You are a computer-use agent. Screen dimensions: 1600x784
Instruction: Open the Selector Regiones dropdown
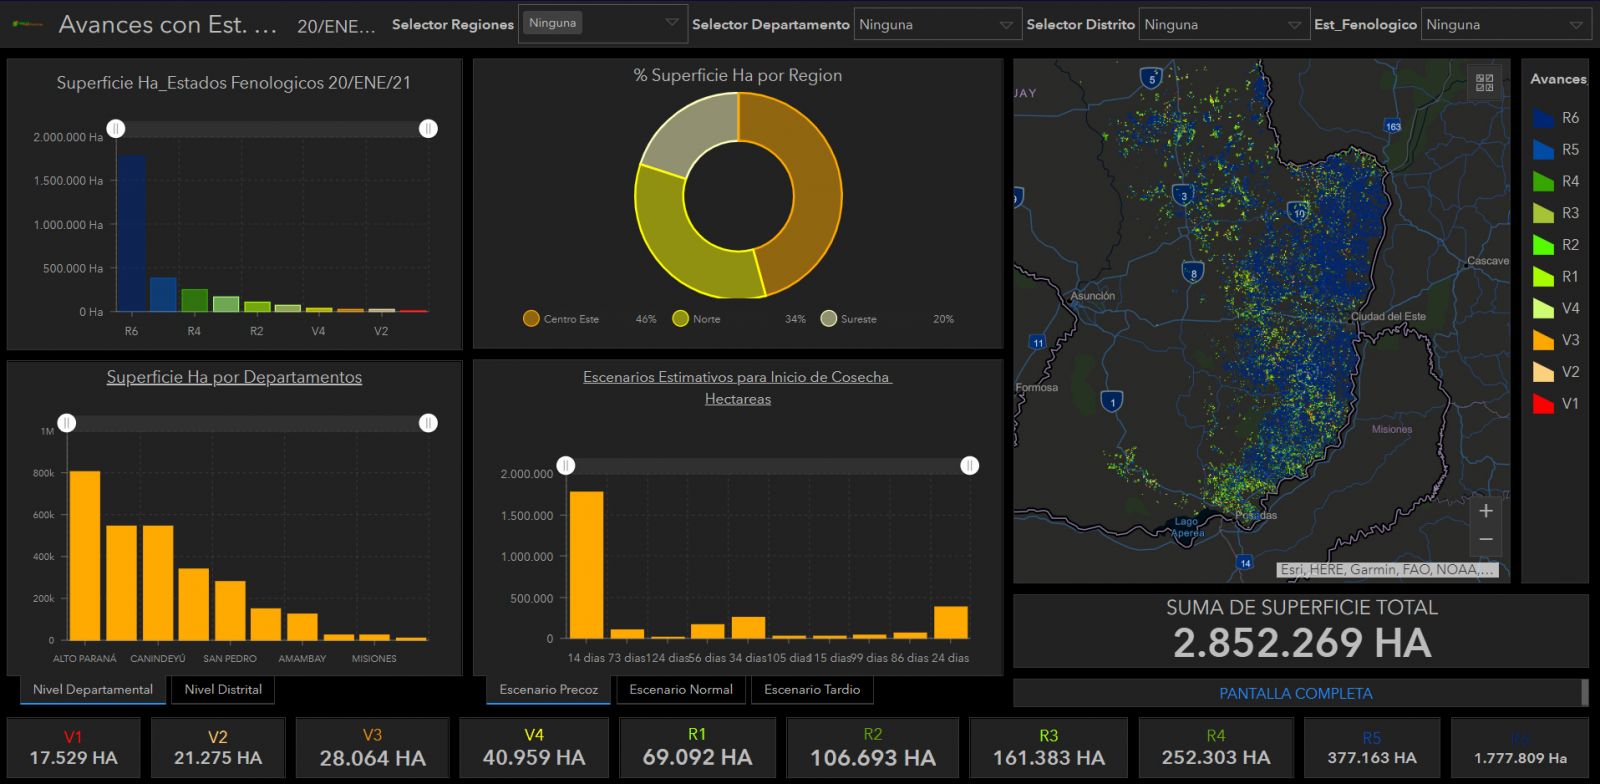tap(602, 24)
